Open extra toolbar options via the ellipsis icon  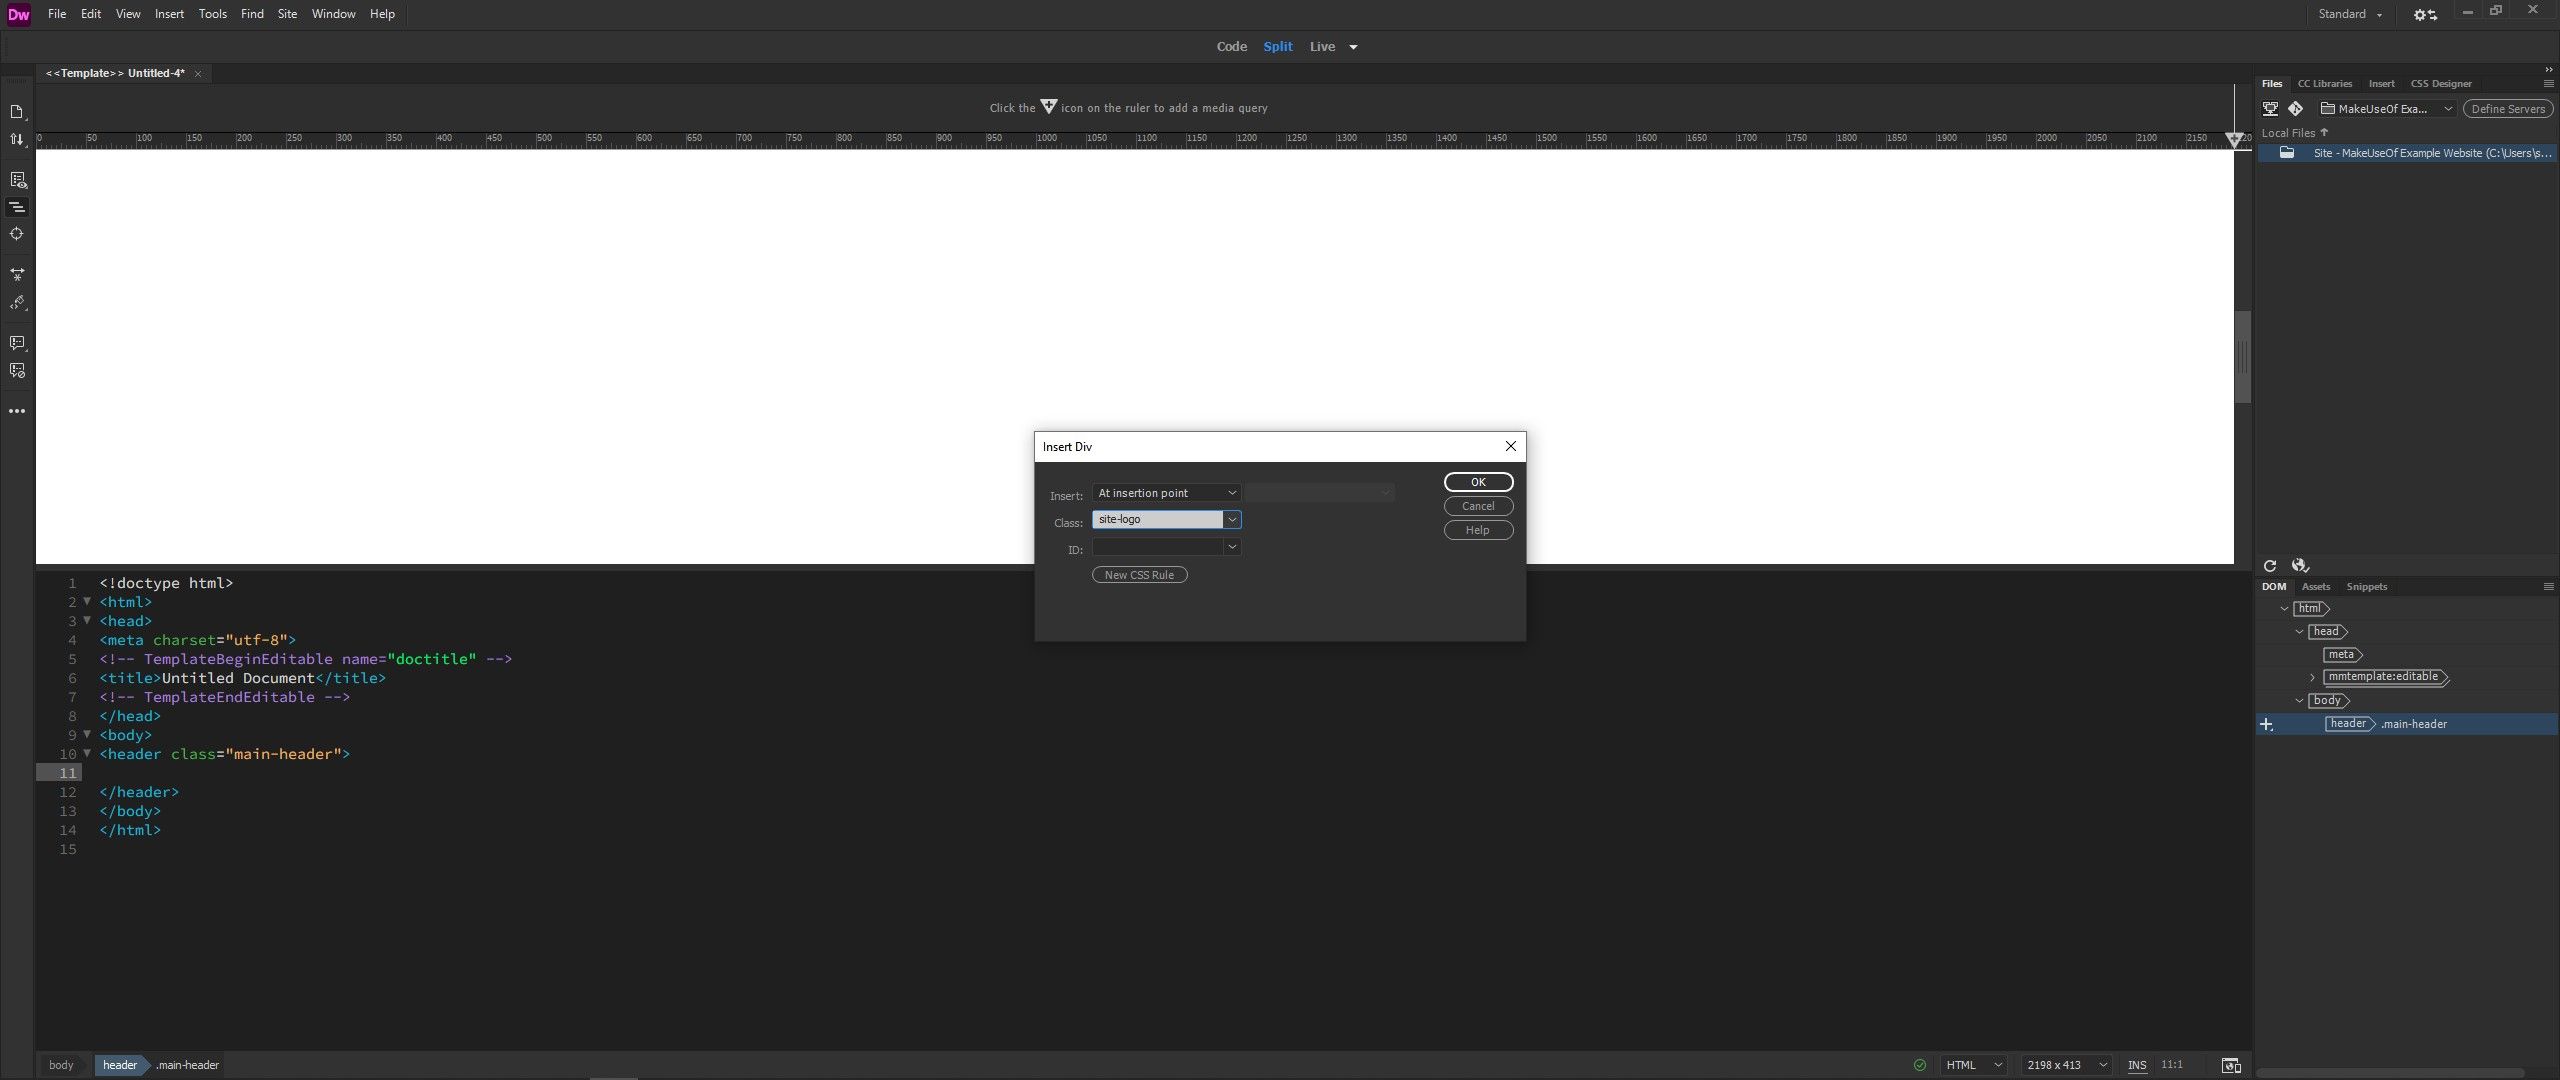(x=17, y=410)
